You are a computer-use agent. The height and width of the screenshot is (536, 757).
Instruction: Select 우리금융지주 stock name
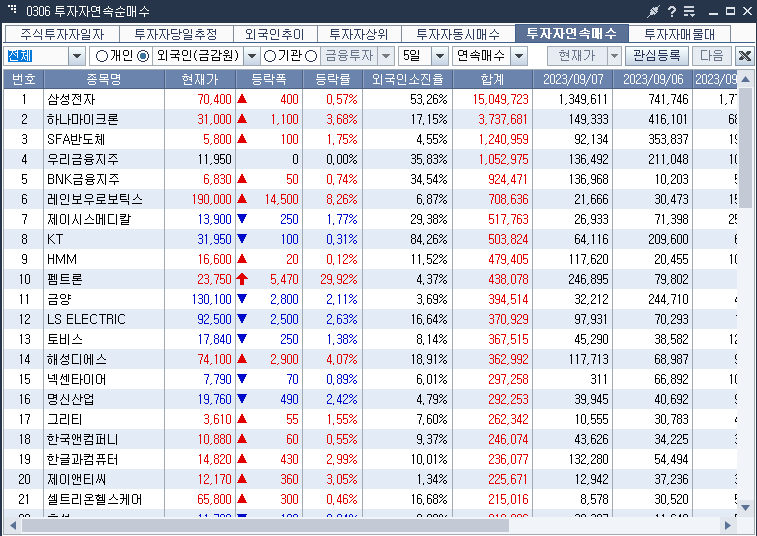(x=83, y=159)
